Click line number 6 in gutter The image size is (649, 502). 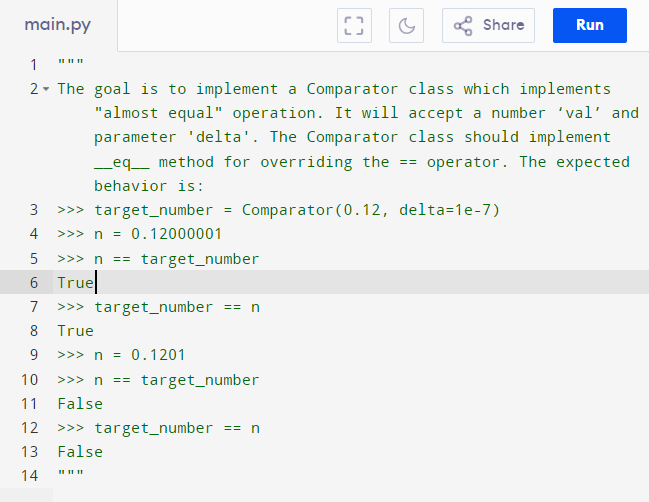34,282
